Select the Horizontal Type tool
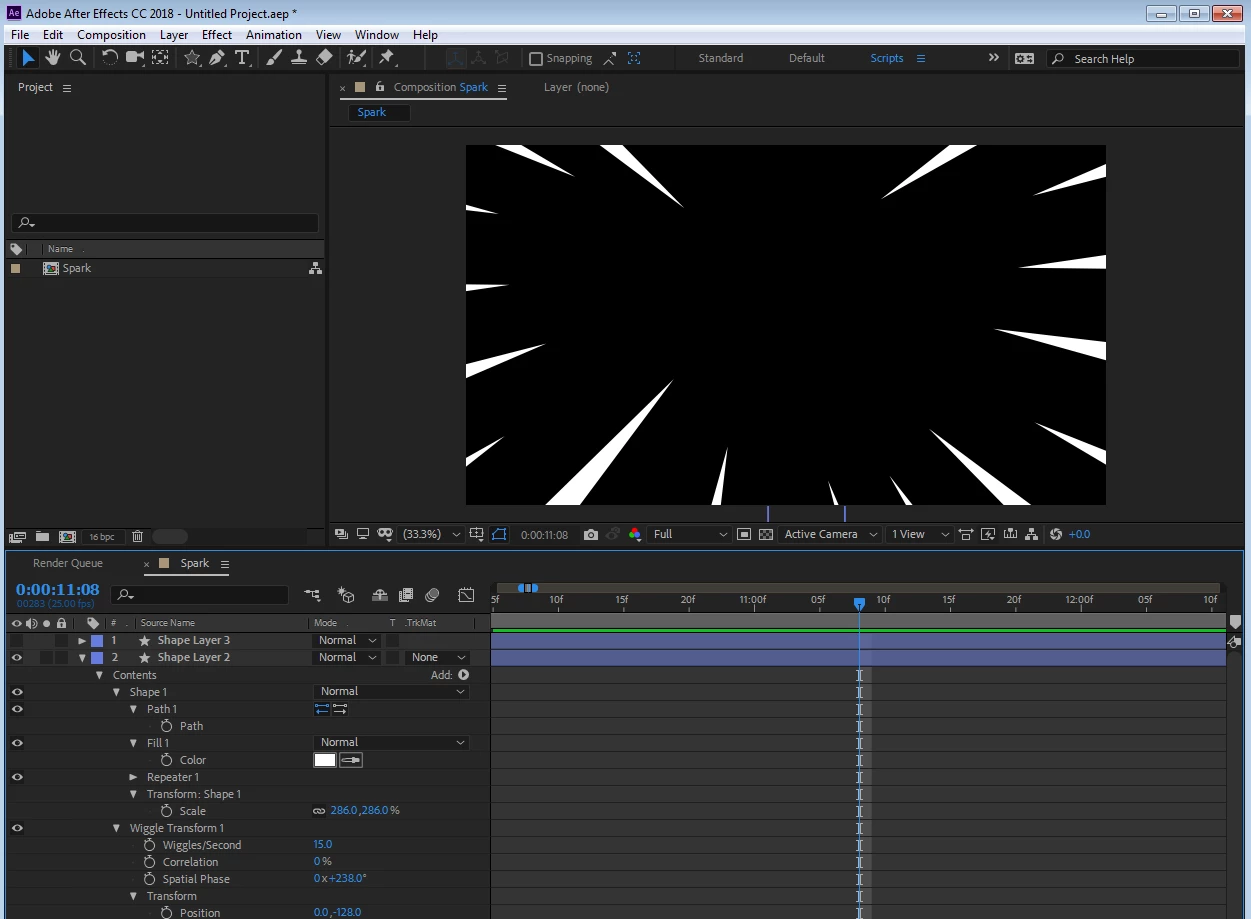Image resolution: width=1251 pixels, height=919 pixels. (242, 58)
